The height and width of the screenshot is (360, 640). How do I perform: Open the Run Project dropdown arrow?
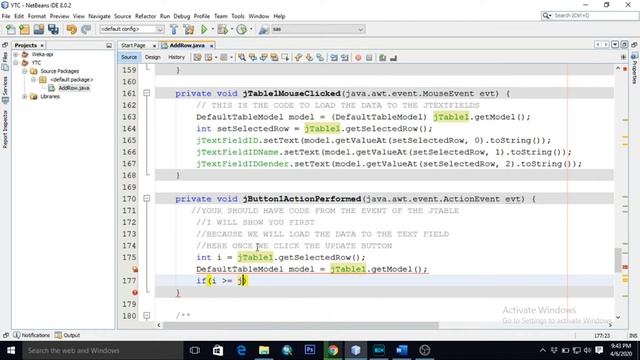click(x=212, y=29)
